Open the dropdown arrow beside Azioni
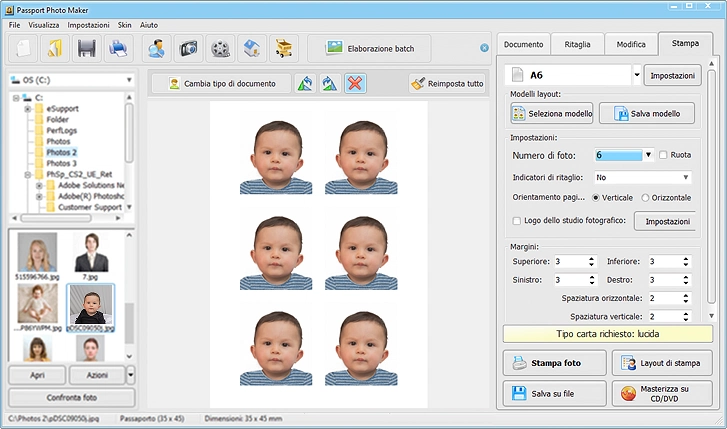Viewport: 727px width, 429px height. coord(130,375)
